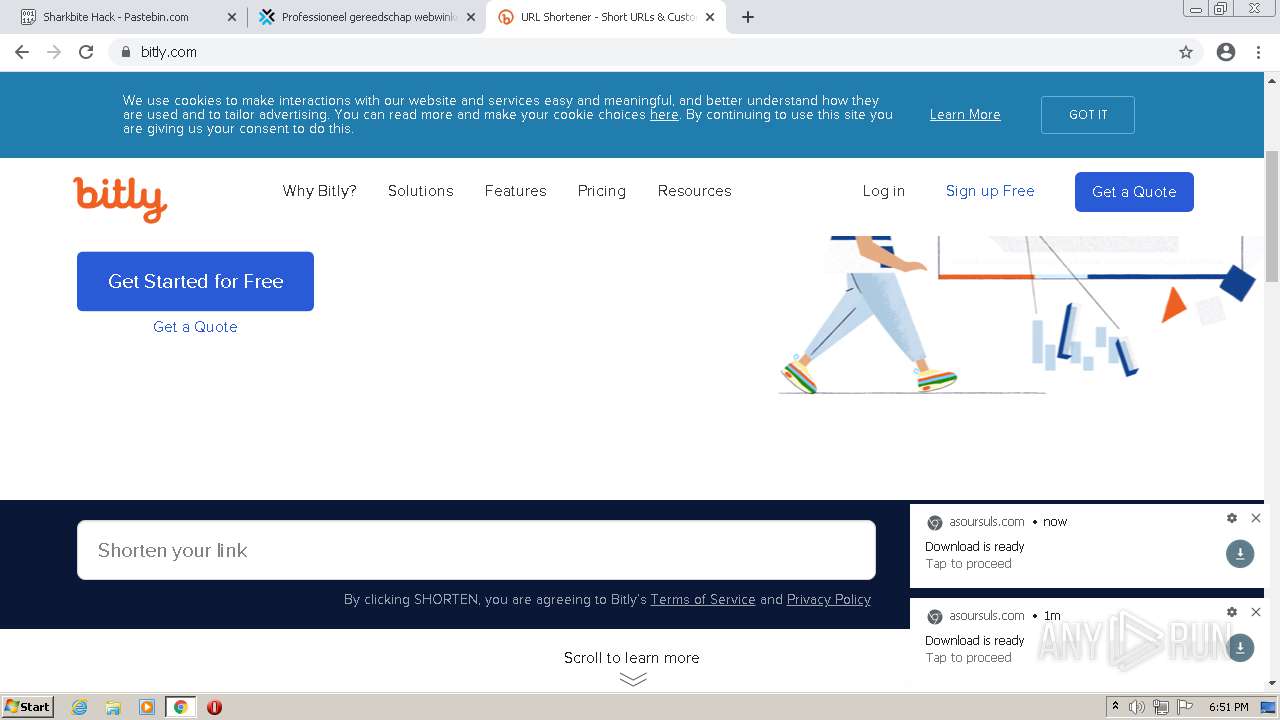Click the Log in link
Screen dimensions: 1280x720
tap(884, 191)
